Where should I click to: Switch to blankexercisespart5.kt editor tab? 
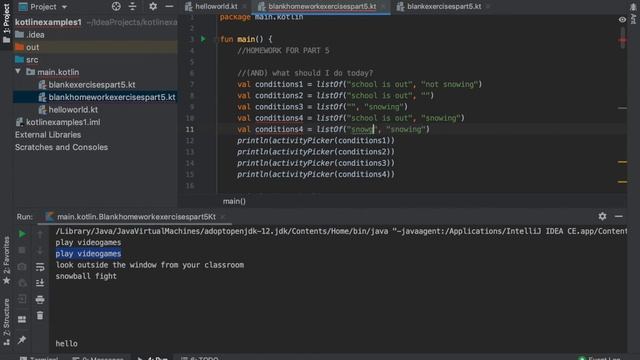(x=443, y=7)
